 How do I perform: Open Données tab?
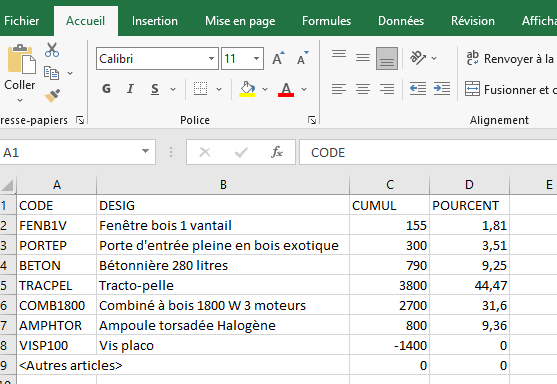pos(401,21)
